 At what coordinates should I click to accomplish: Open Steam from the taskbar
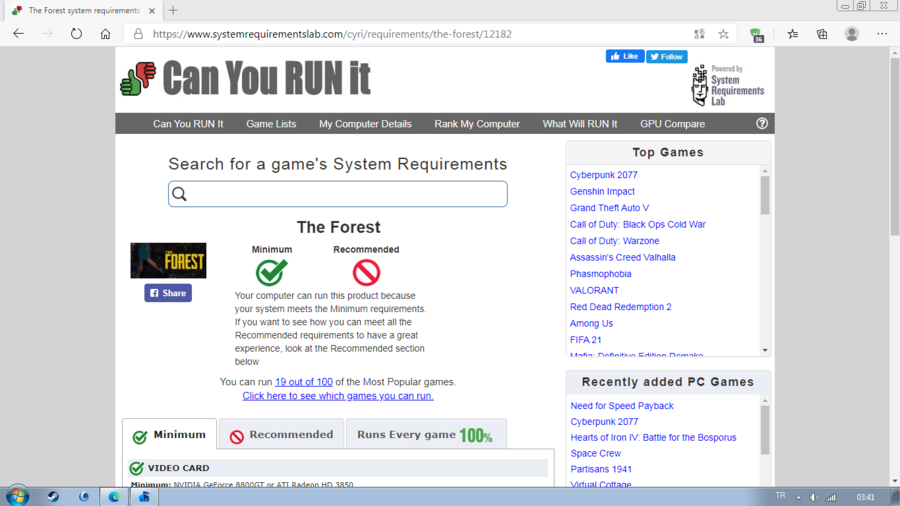(53, 496)
